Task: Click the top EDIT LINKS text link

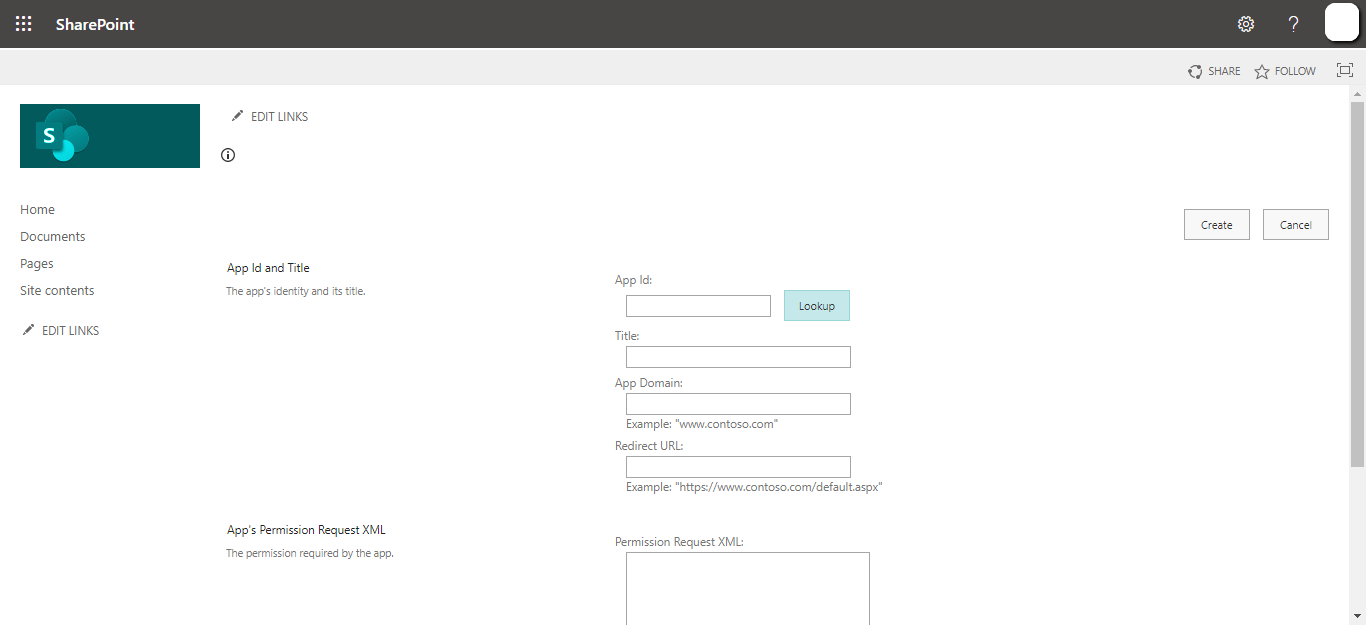Action: [279, 117]
